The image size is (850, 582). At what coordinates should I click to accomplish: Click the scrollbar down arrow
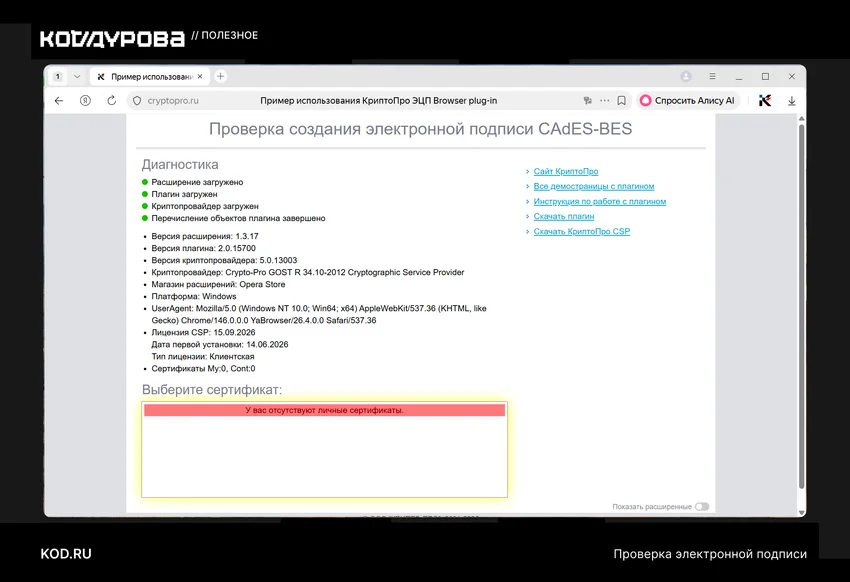click(801, 512)
